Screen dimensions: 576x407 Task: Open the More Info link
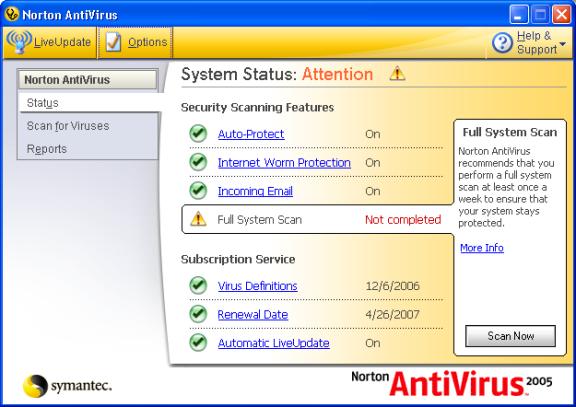coord(482,248)
